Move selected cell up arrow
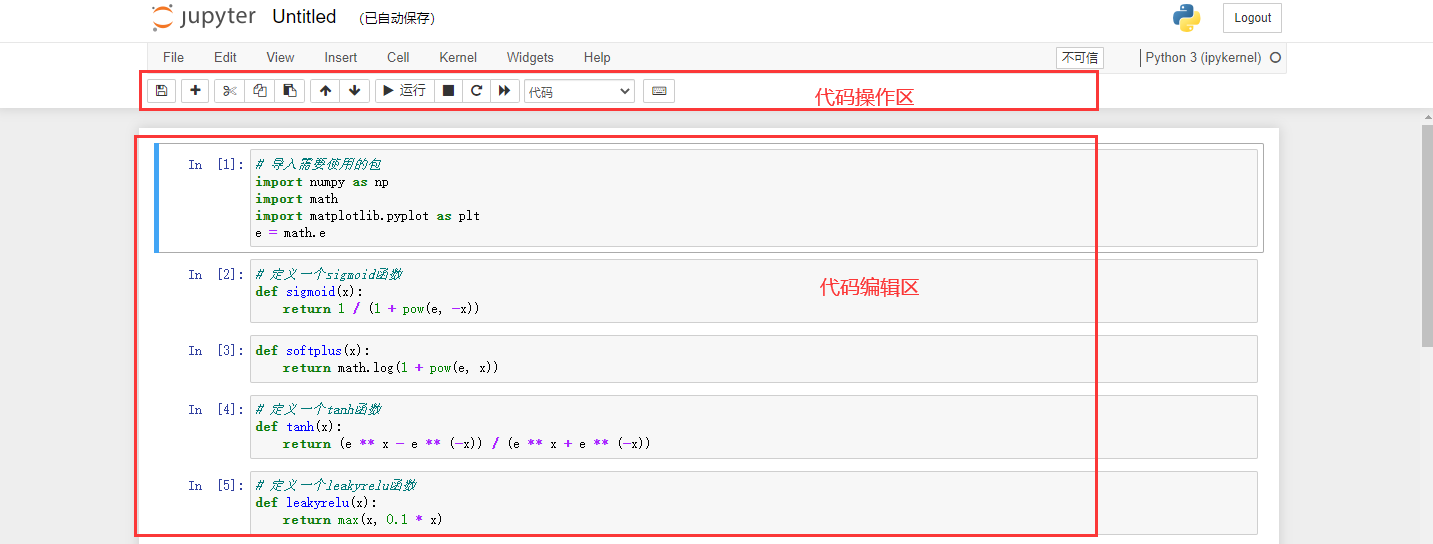The height and width of the screenshot is (544, 1433). [x=325, y=91]
